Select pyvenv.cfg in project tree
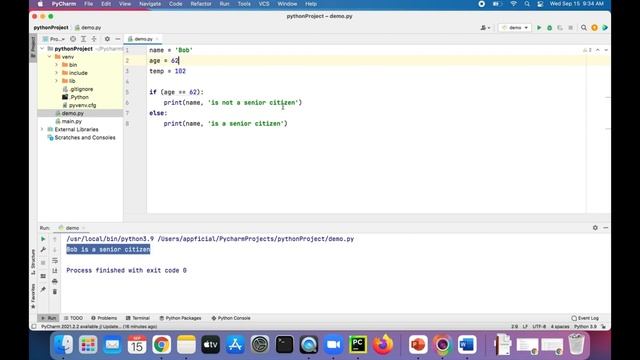This screenshot has width=640, height=360. click(x=79, y=105)
